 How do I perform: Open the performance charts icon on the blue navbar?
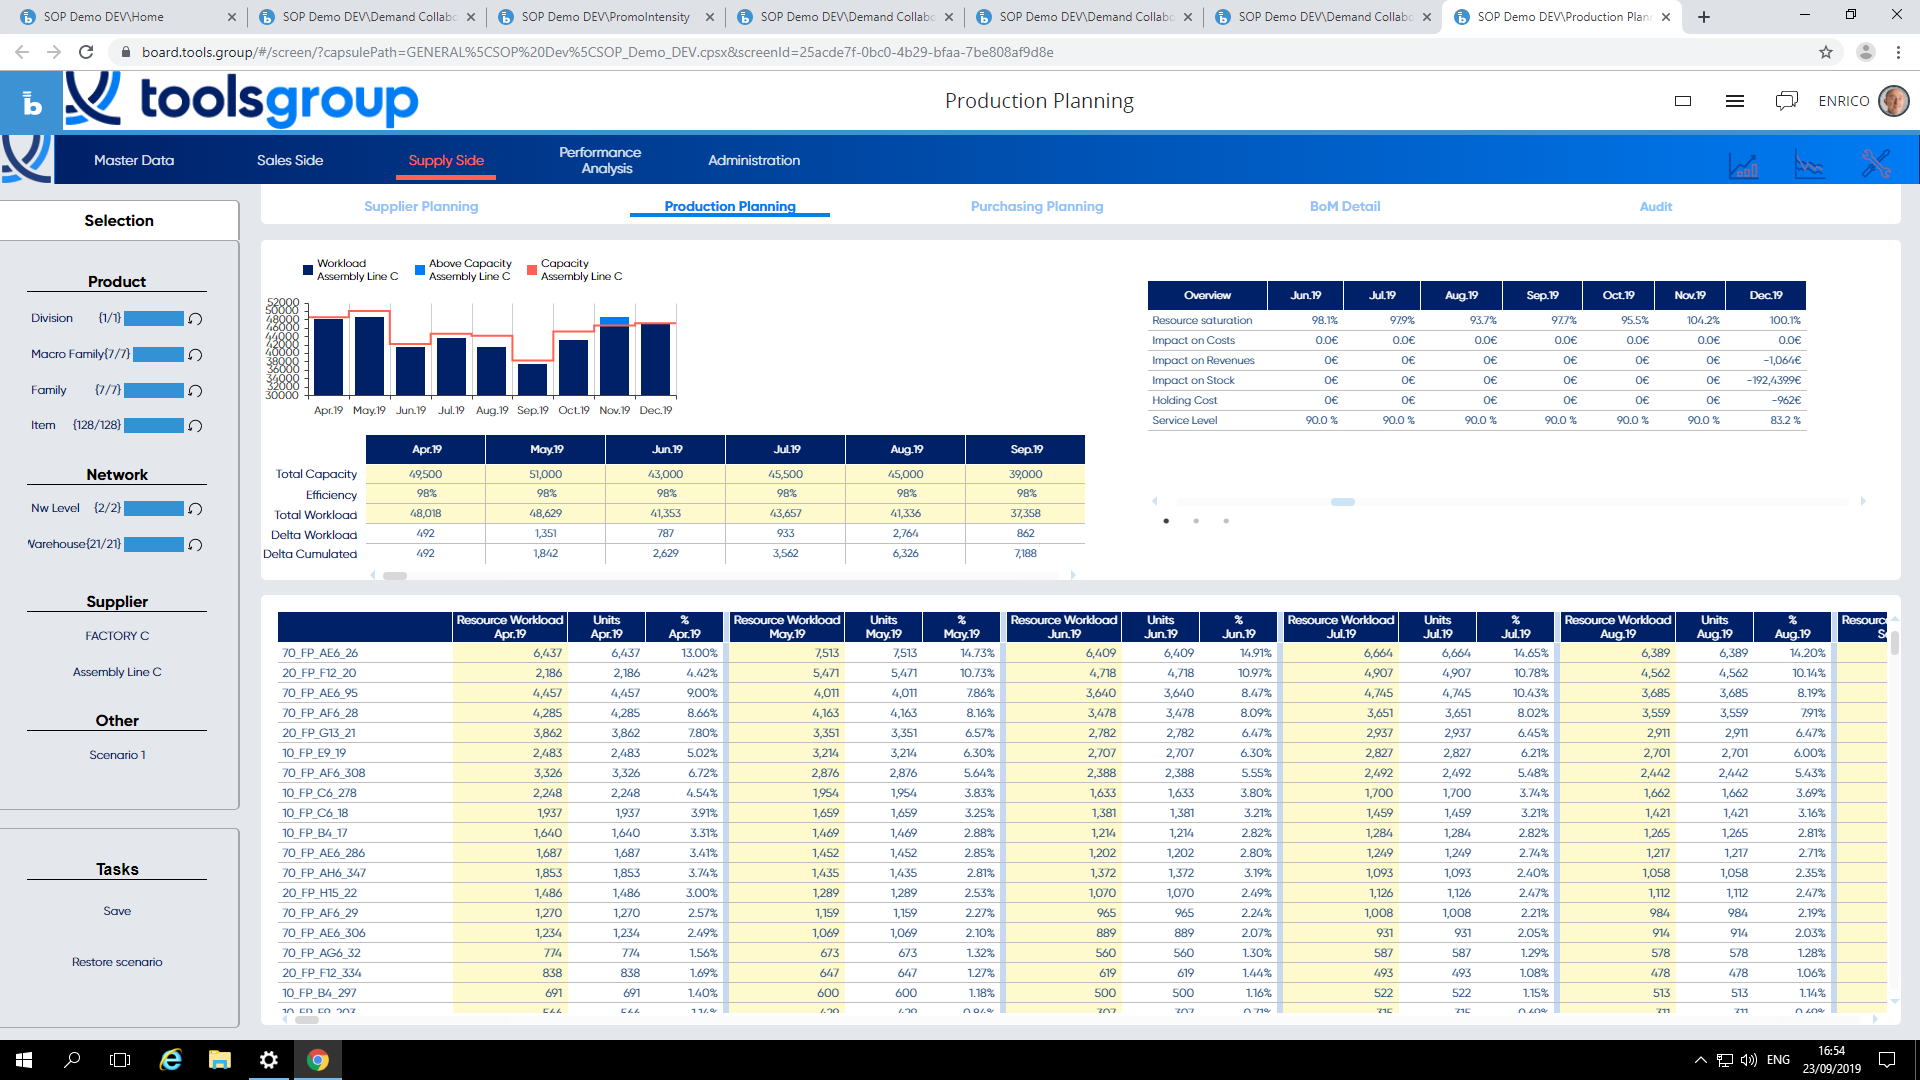1744,166
